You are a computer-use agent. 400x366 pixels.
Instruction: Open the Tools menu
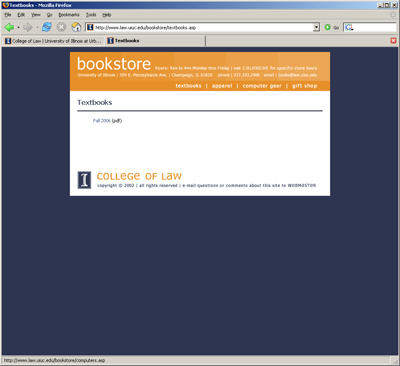pyautogui.click(x=91, y=15)
